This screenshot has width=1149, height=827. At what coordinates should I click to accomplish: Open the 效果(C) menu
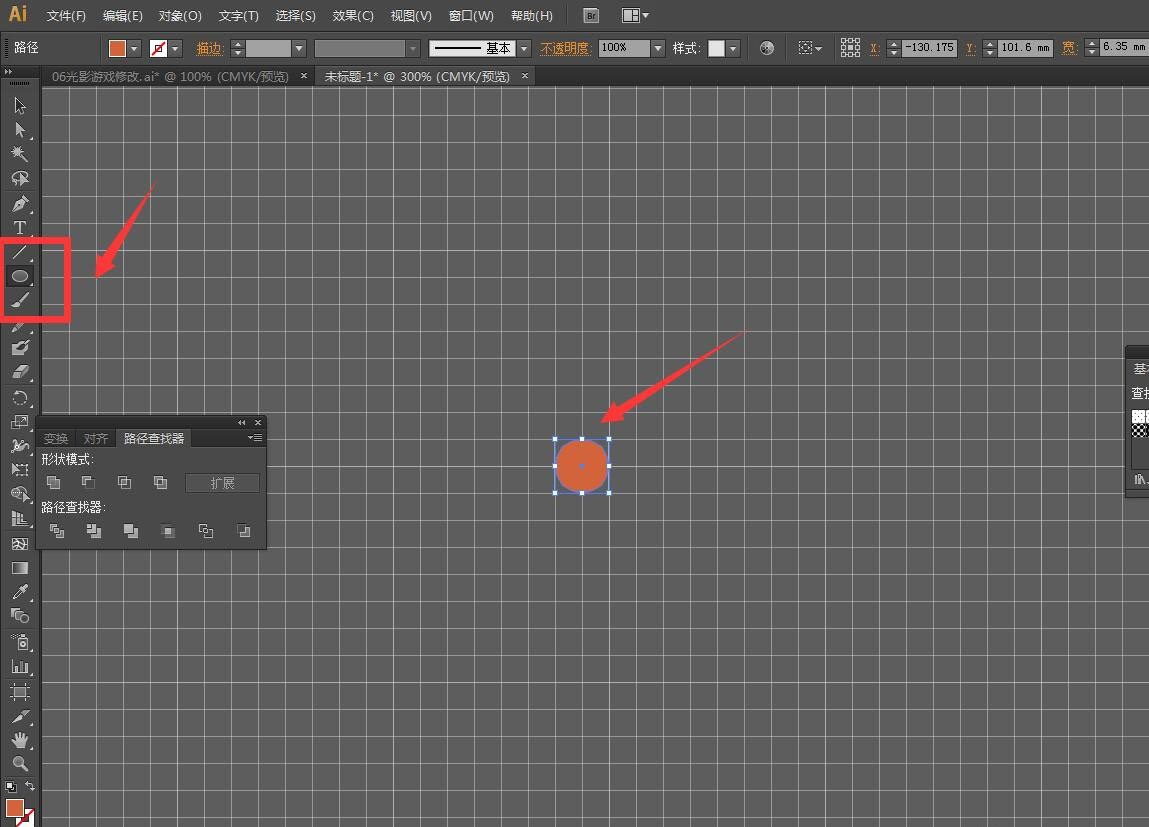coord(352,15)
